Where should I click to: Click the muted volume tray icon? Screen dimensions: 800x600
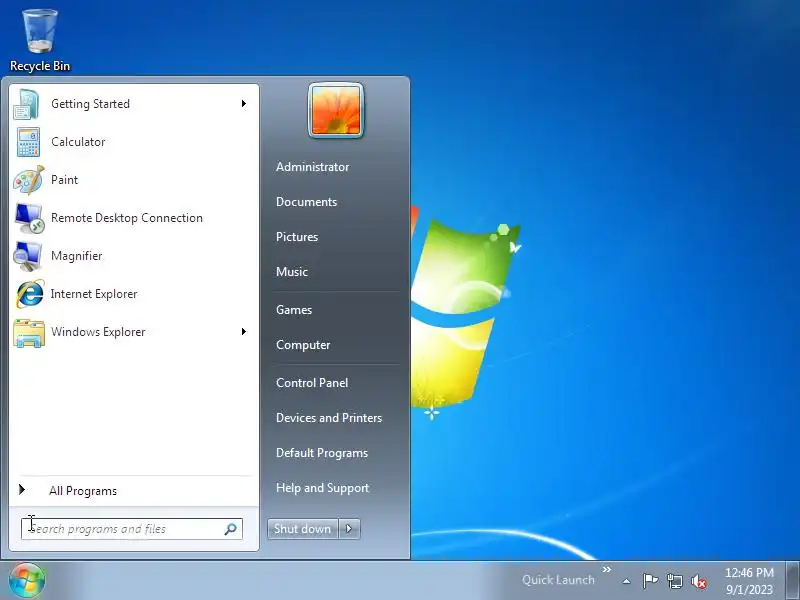pyautogui.click(x=698, y=581)
